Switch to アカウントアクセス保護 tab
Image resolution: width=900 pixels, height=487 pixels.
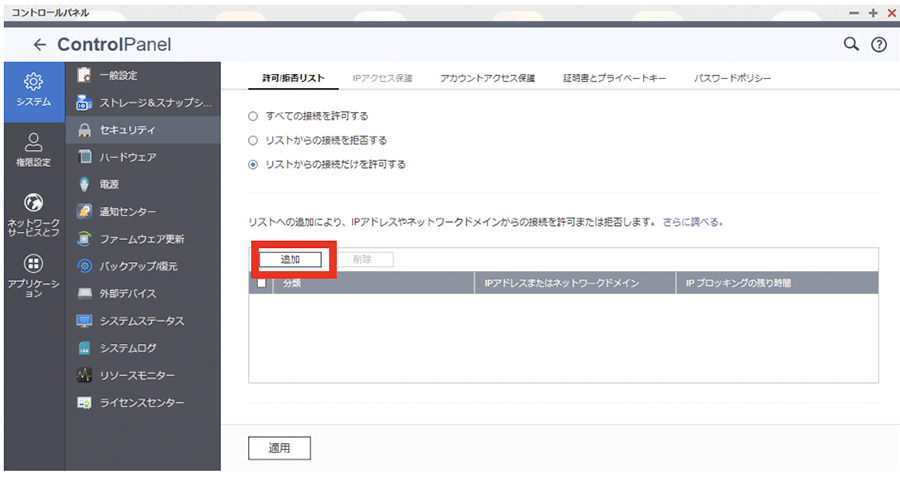point(487,78)
